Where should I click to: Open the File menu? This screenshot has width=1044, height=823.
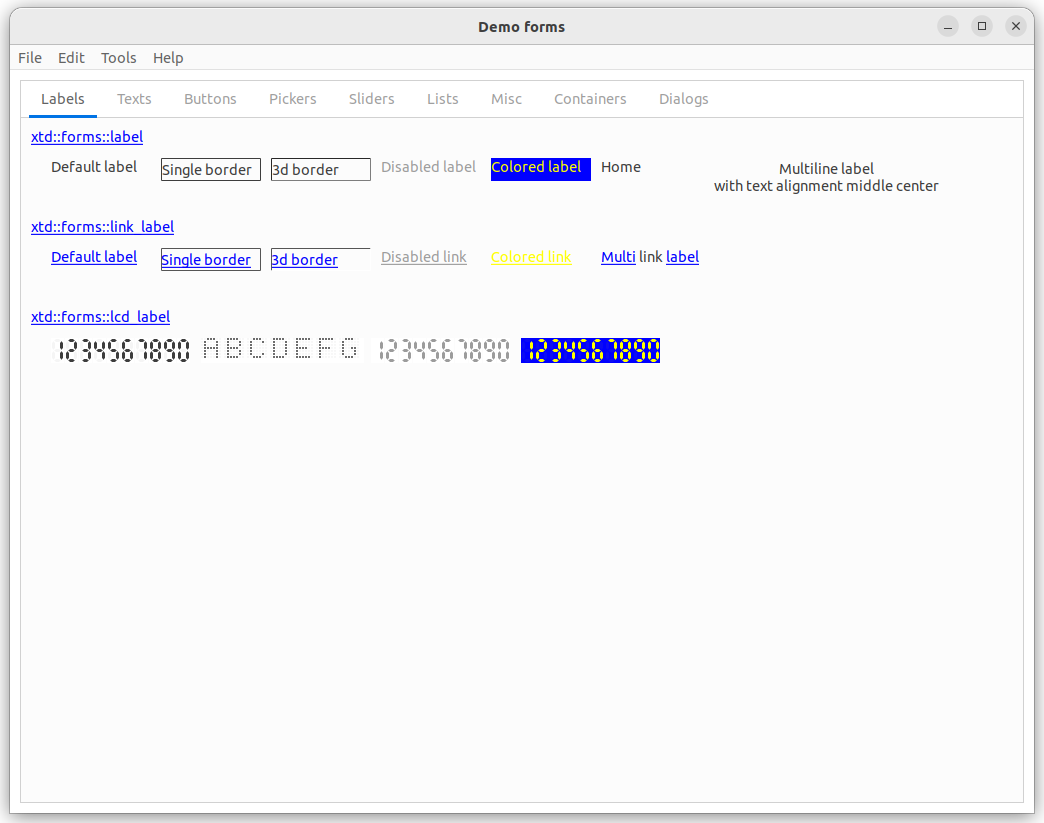click(x=30, y=58)
